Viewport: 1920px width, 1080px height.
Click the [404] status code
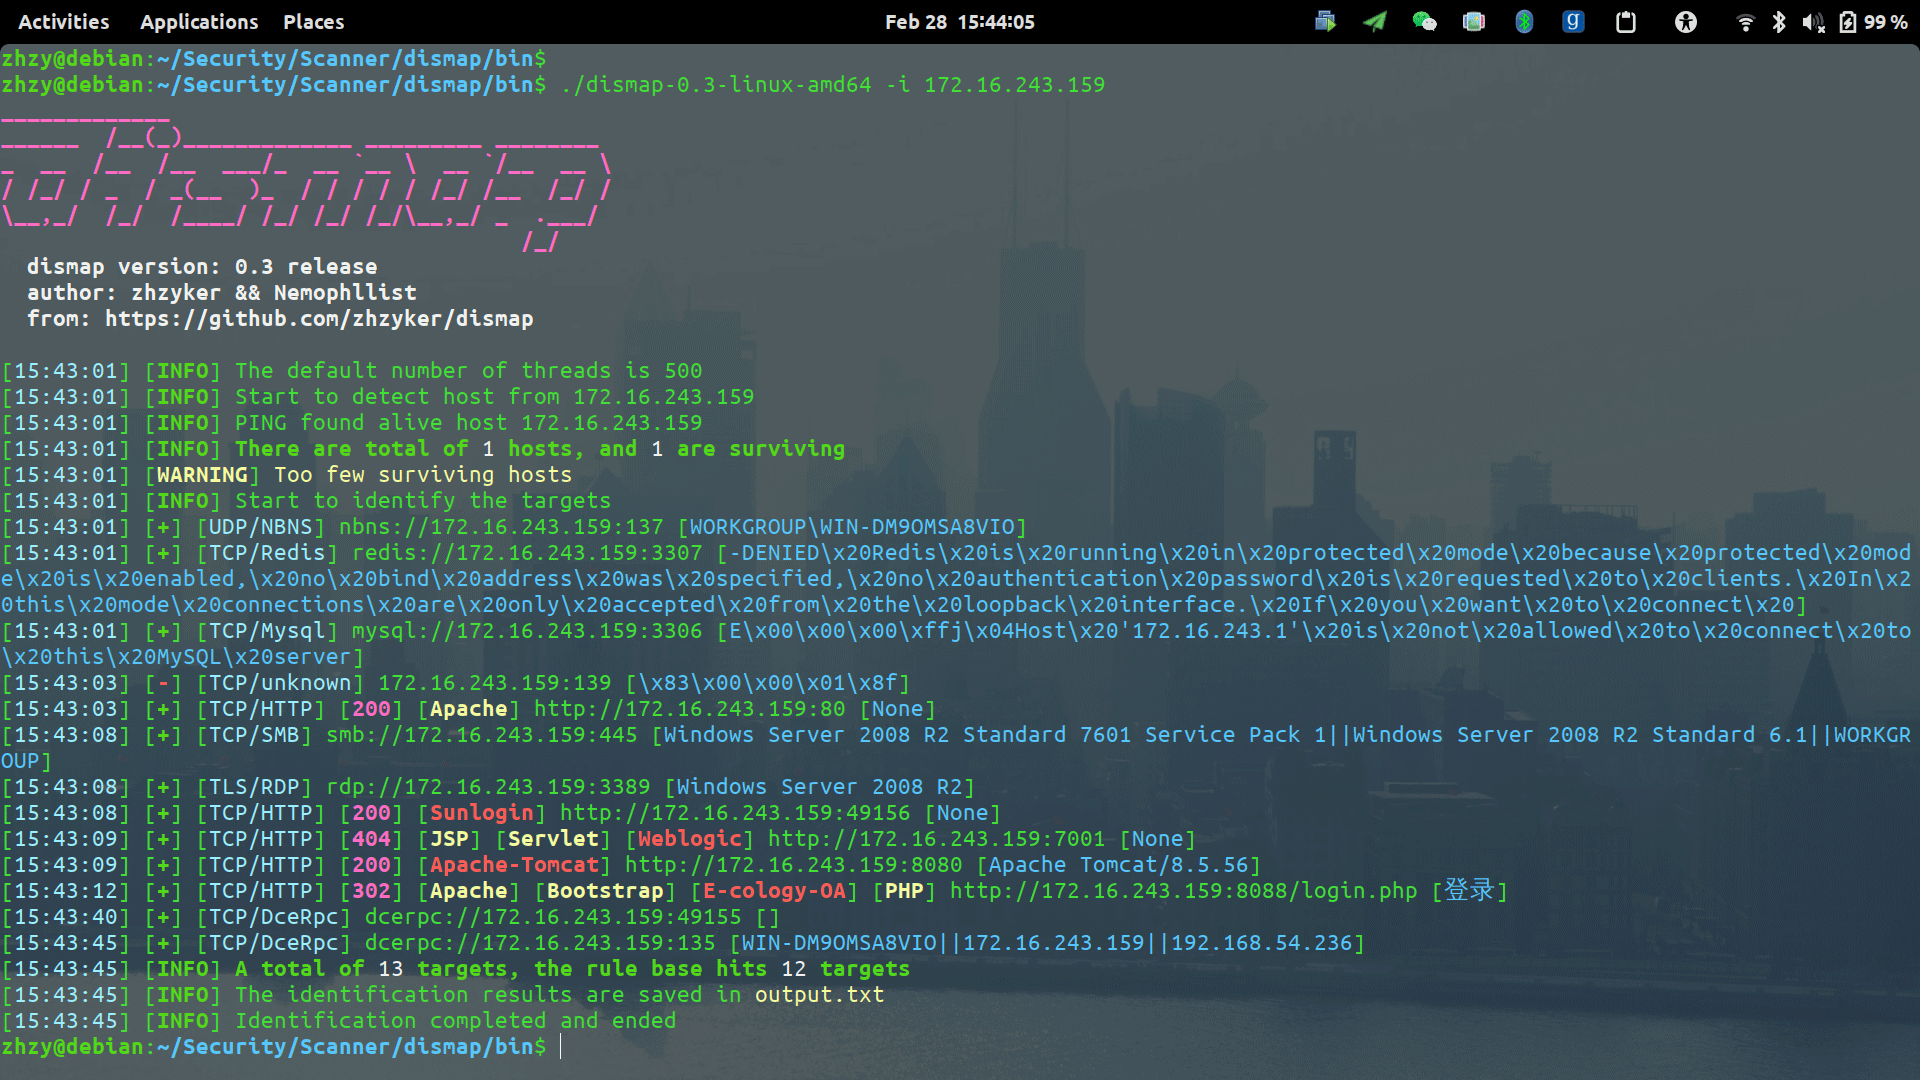(372, 838)
